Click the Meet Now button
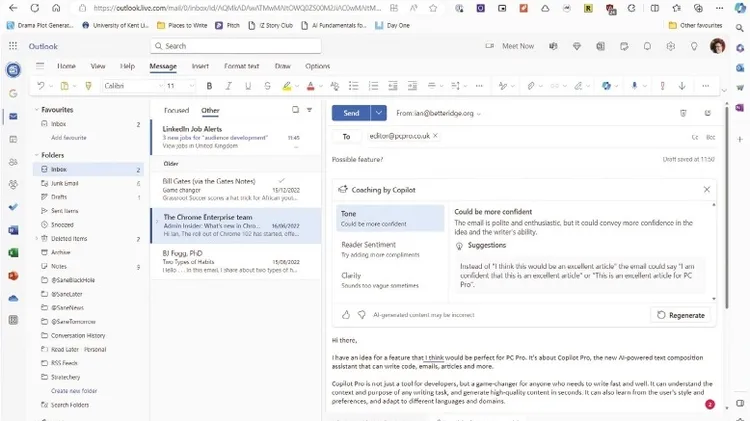Image resolution: width=750 pixels, height=421 pixels. (x=509, y=46)
